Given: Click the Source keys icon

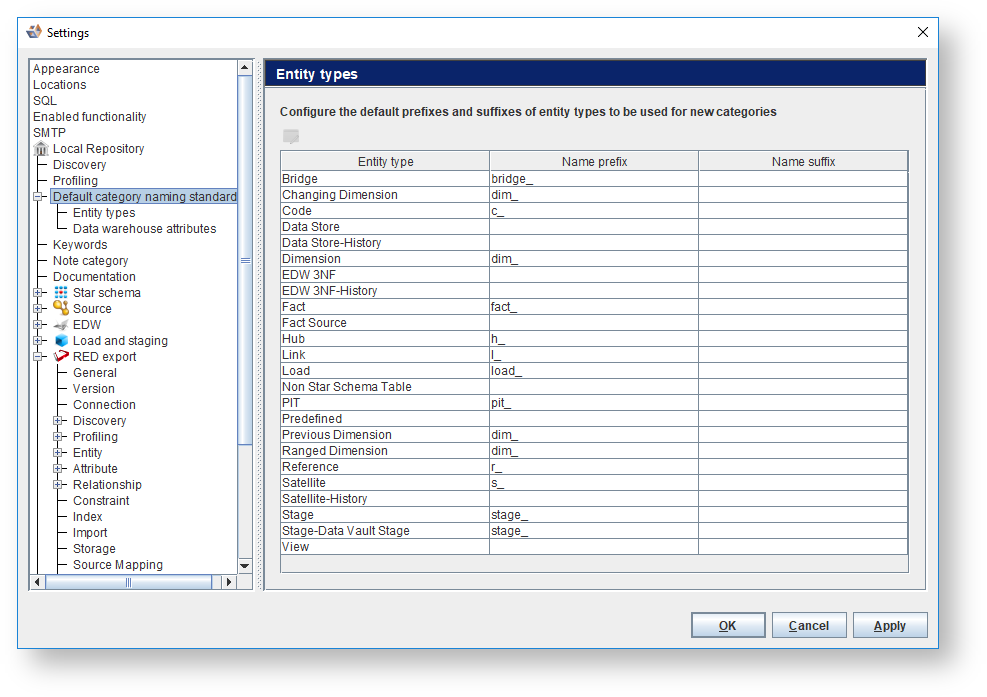Looking at the screenshot, I should click(x=61, y=308).
